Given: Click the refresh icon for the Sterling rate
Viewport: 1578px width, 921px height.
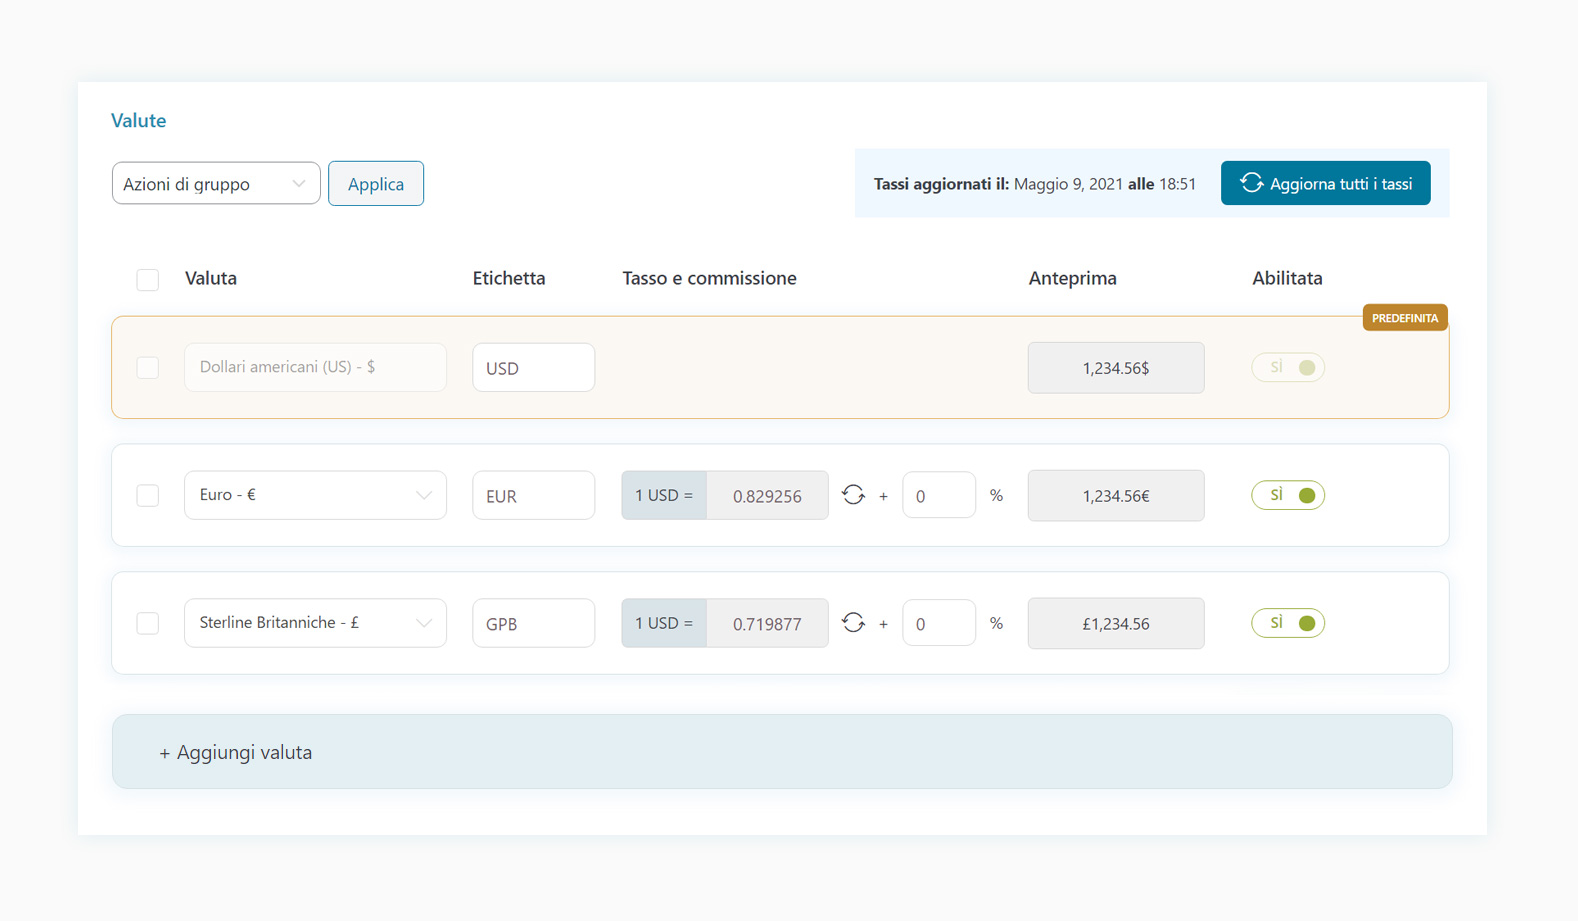Looking at the screenshot, I should [853, 623].
